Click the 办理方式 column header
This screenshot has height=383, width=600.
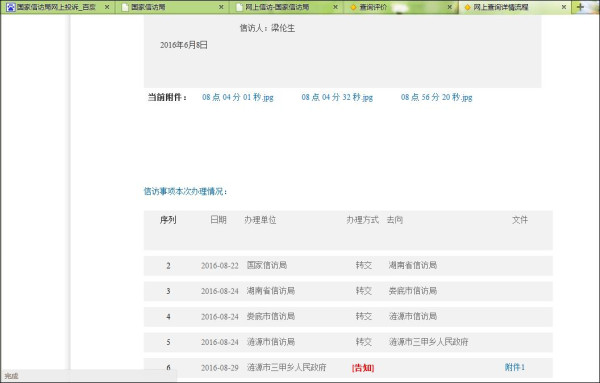[x=362, y=220]
